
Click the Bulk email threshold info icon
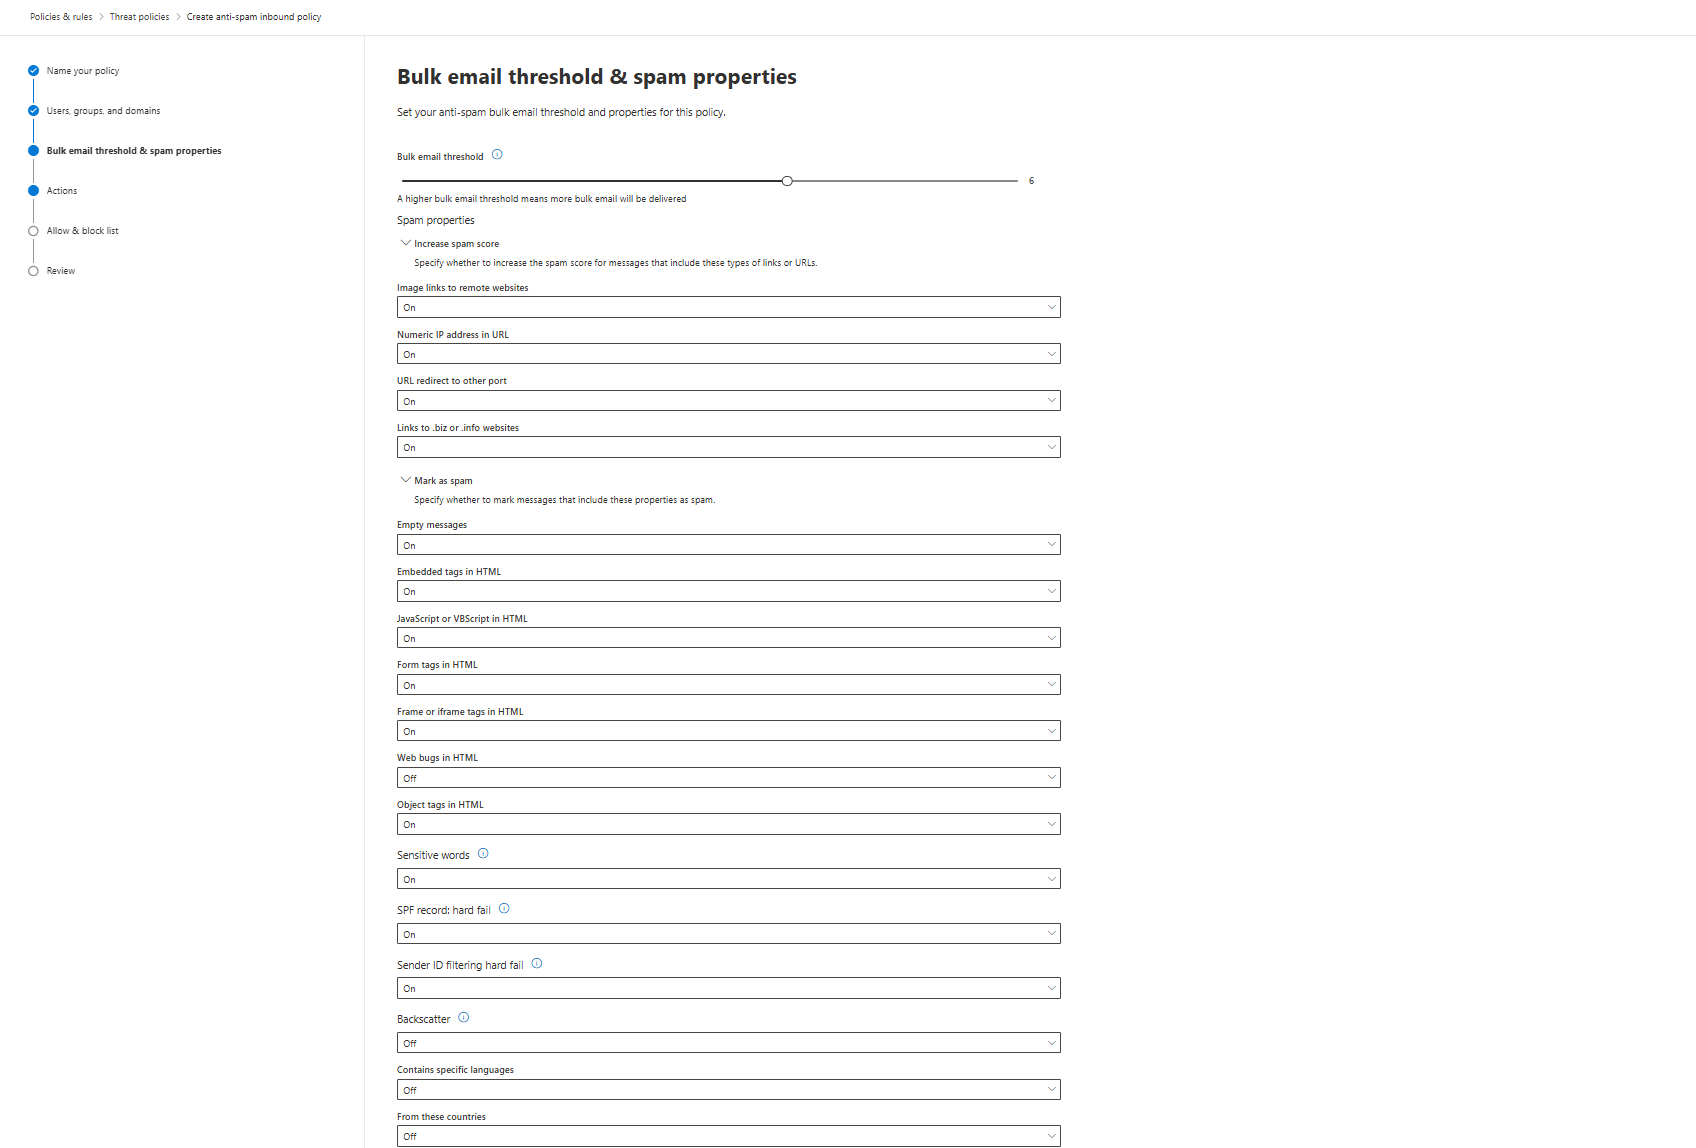[497, 155]
